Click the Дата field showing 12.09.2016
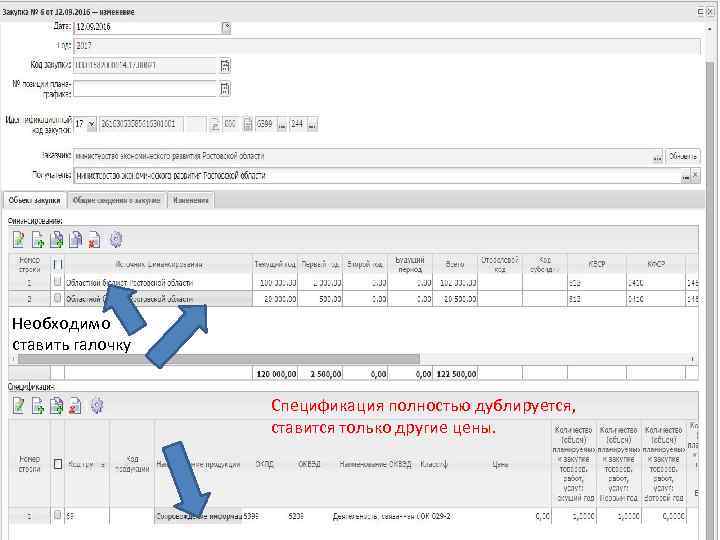The width and height of the screenshot is (720, 540). 147,27
